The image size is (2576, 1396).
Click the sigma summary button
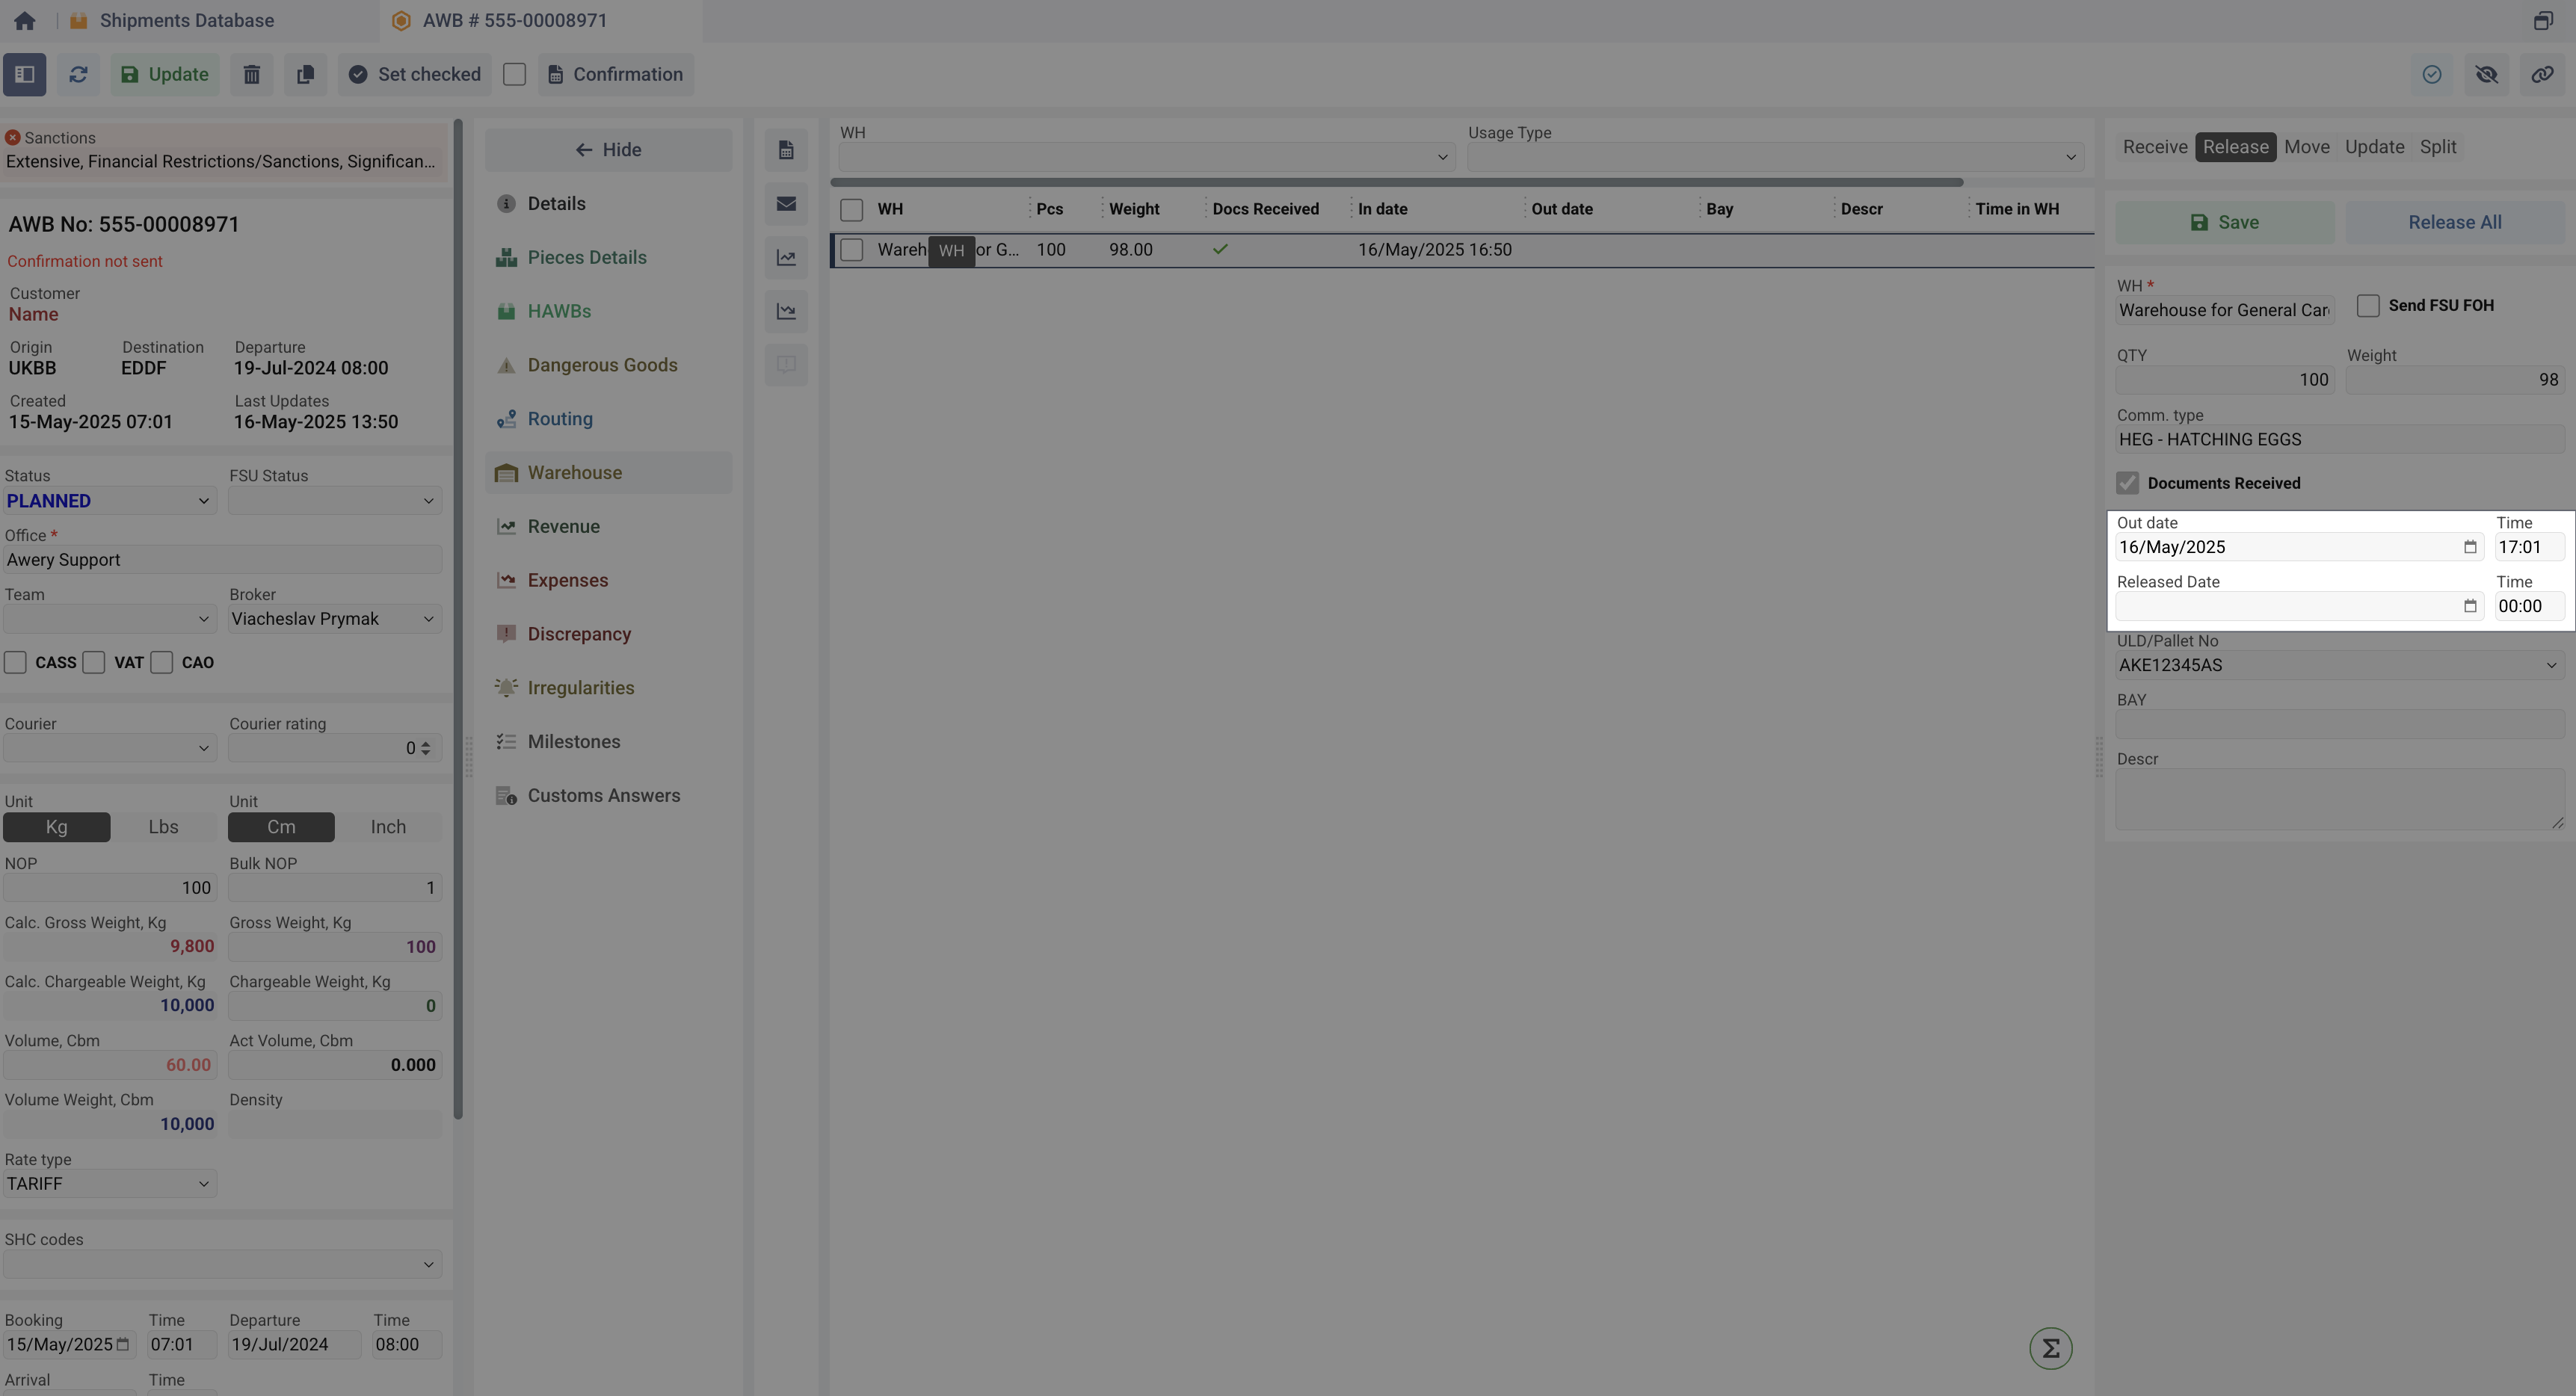(x=2050, y=1348)
